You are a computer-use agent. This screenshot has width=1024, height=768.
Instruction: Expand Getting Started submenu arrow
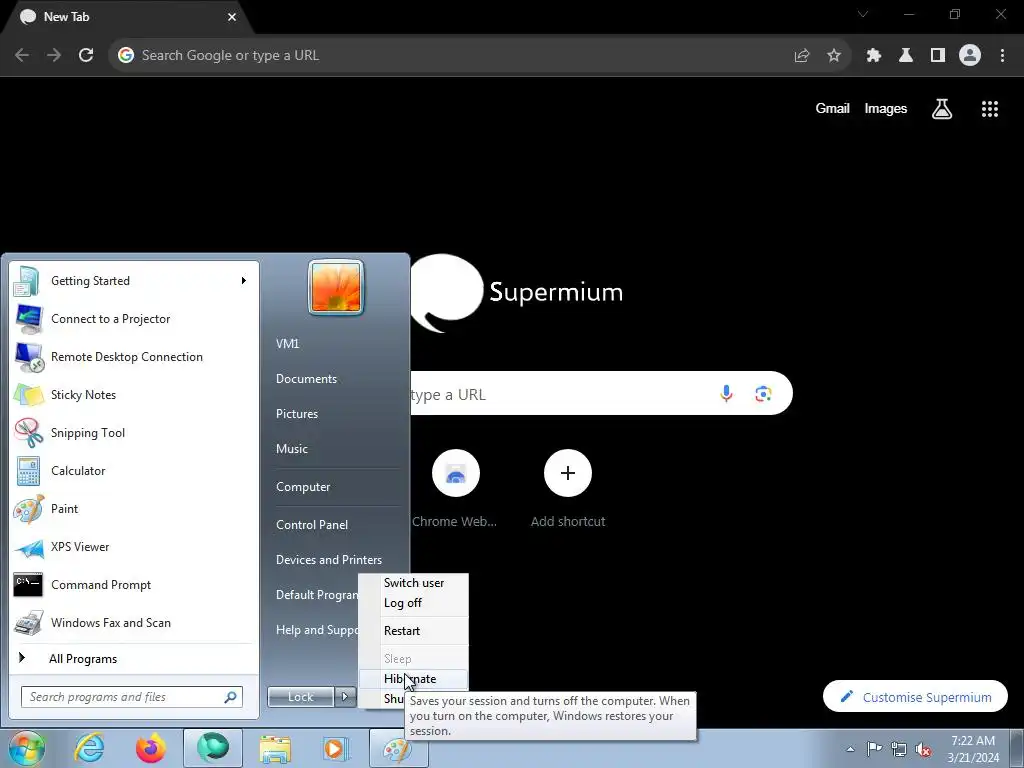coord(244,281)
